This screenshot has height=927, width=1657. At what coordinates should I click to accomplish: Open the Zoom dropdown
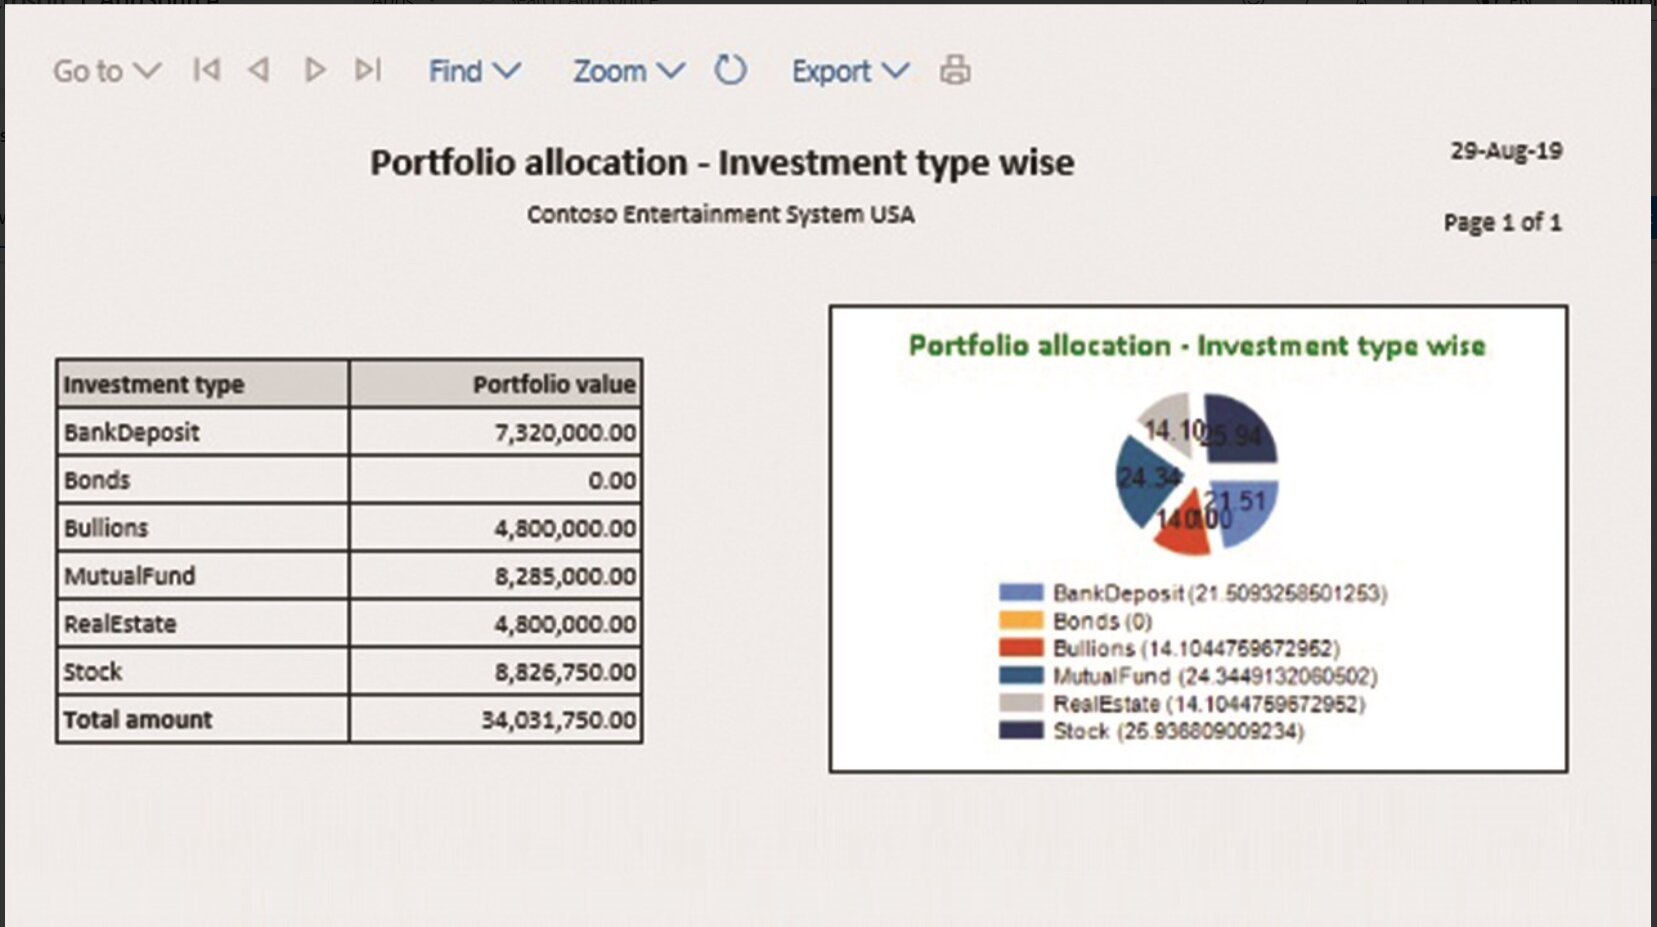click(x=628, y=71)
